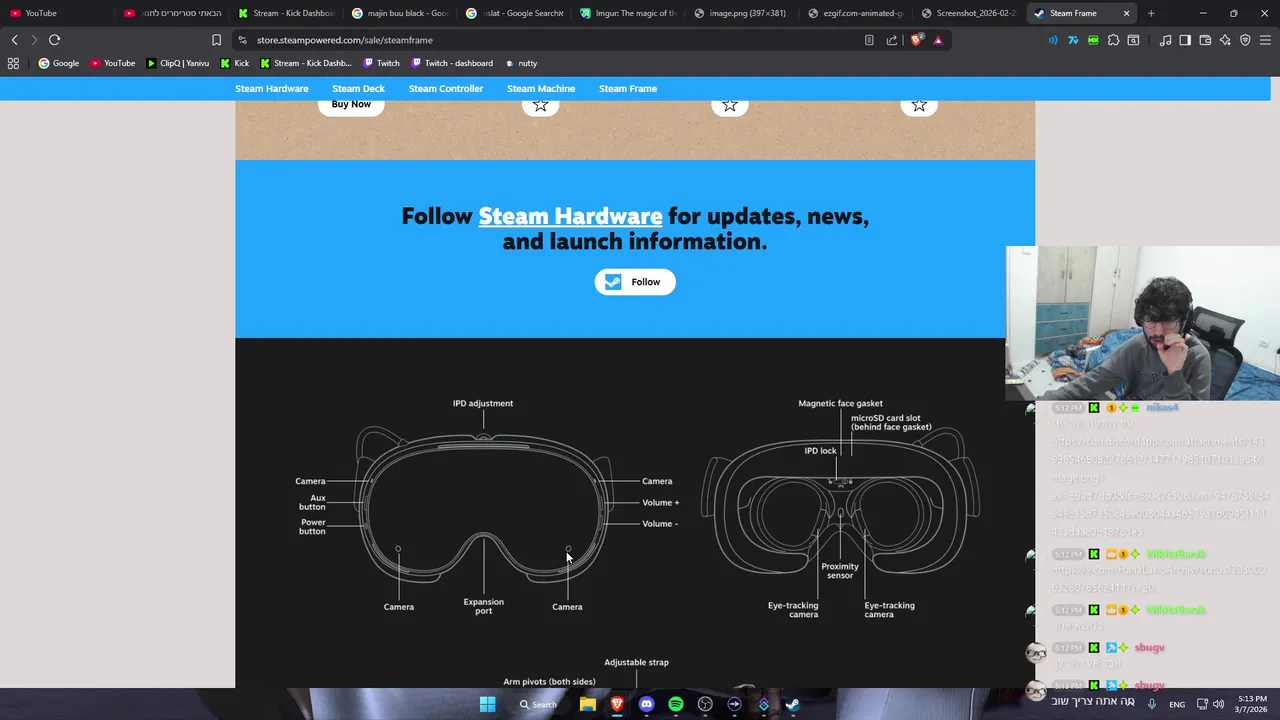The image size is (1280, 720).
Task: Open the extensions puzzle piece menu
Action: (x=1113, y=40)
